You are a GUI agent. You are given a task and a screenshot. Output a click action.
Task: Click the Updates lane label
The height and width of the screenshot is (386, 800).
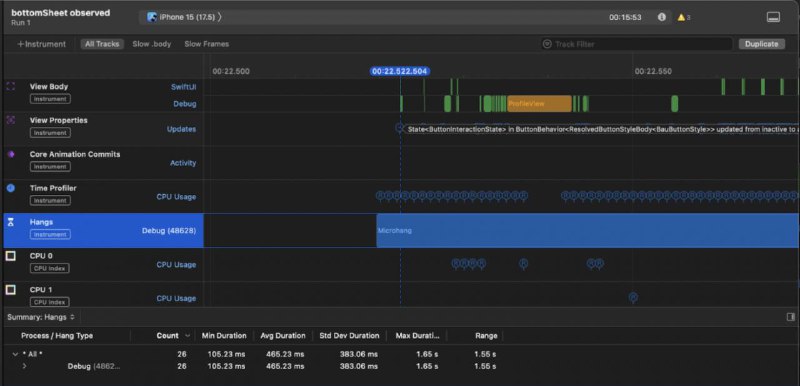[182, 129]
